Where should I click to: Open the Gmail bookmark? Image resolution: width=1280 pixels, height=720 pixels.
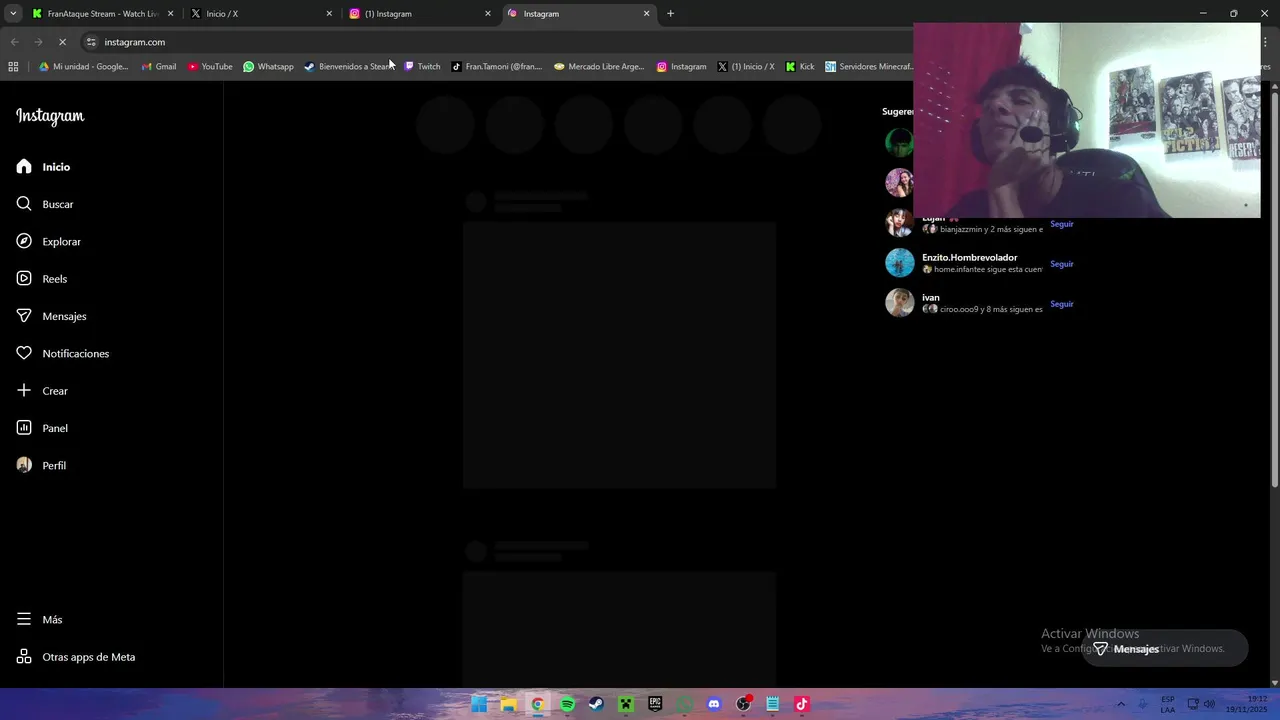[x=159, y=67]
